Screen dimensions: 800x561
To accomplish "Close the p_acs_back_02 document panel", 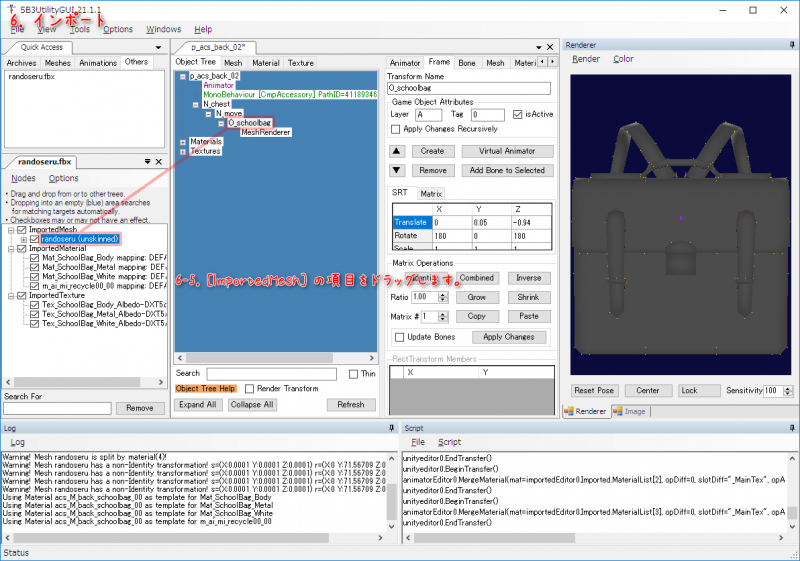I will pos(549,47).
